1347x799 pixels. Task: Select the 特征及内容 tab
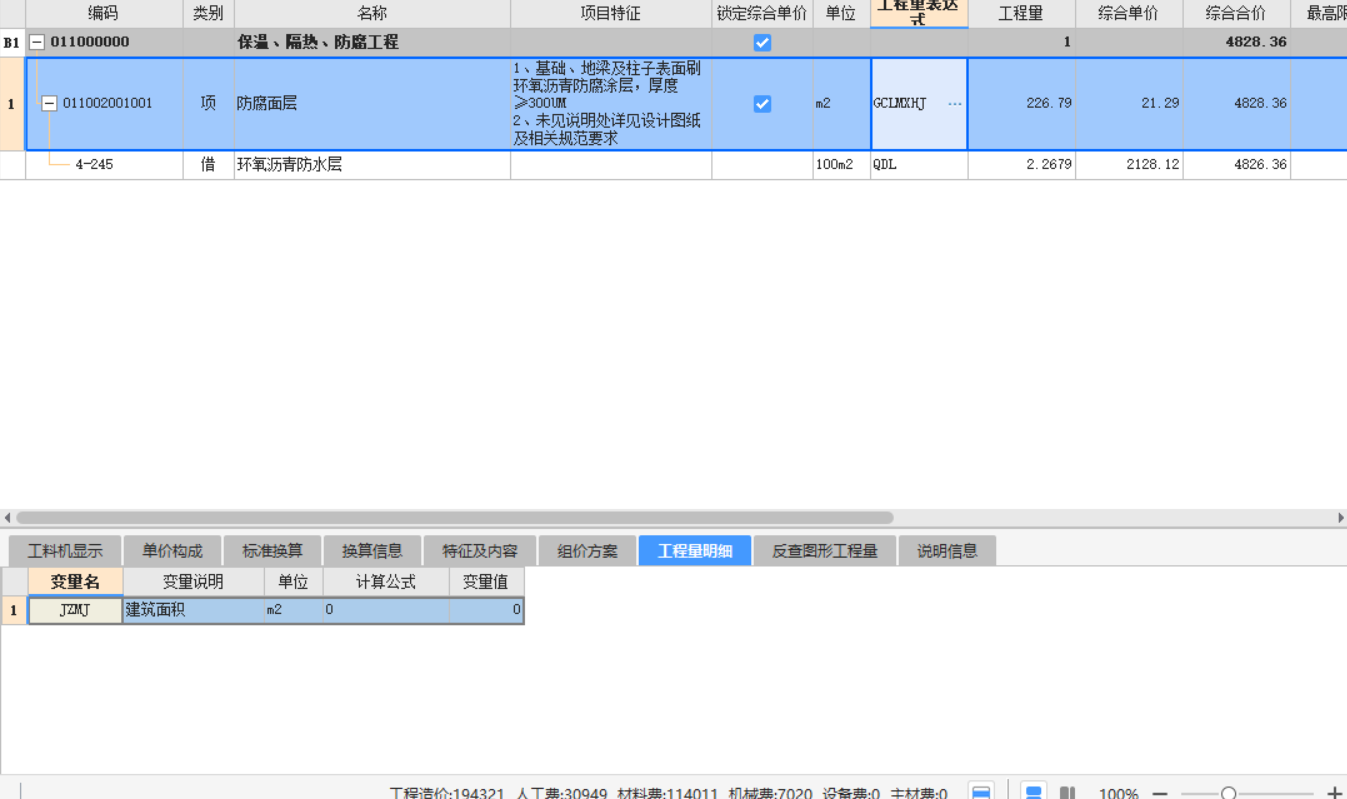coord(480,551)
